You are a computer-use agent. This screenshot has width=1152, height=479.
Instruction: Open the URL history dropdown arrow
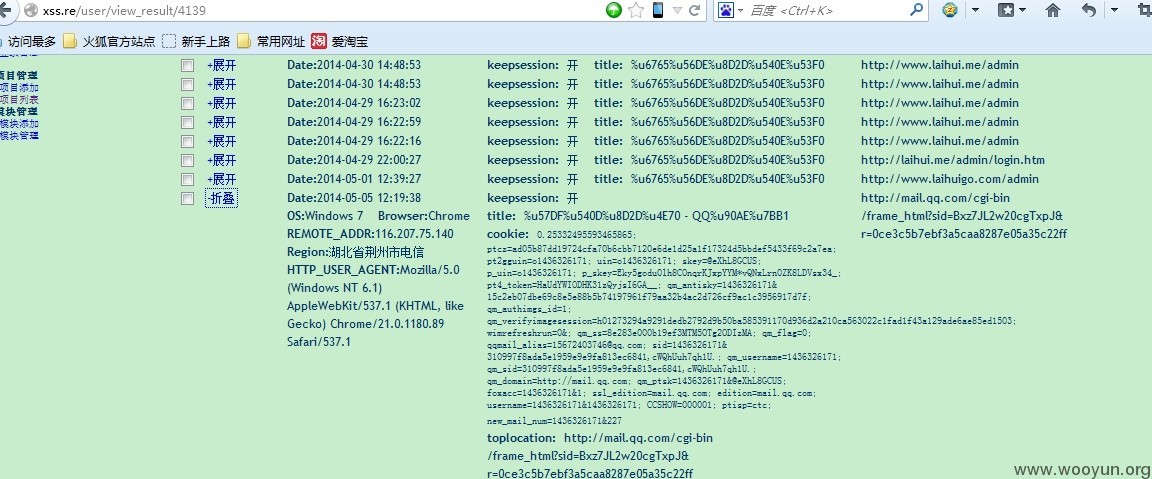click(x=677, y=10)
